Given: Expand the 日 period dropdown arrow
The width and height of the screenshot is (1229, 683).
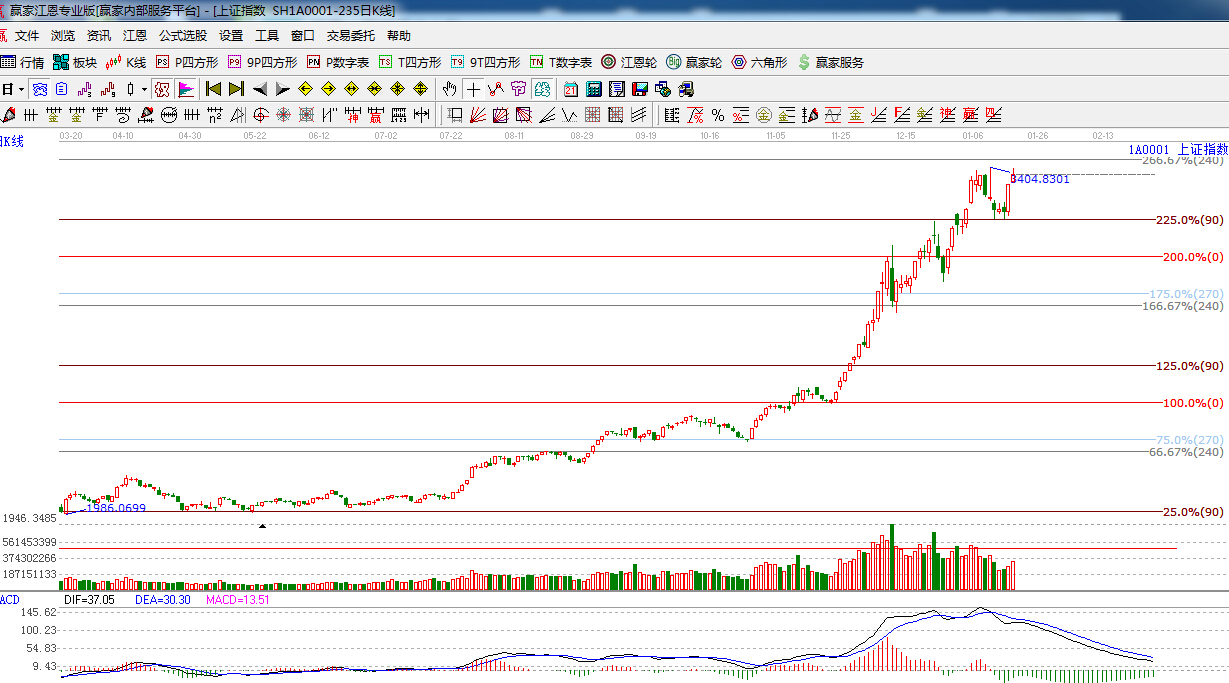Looking at the screenshot, I should (x=20, y=89).
